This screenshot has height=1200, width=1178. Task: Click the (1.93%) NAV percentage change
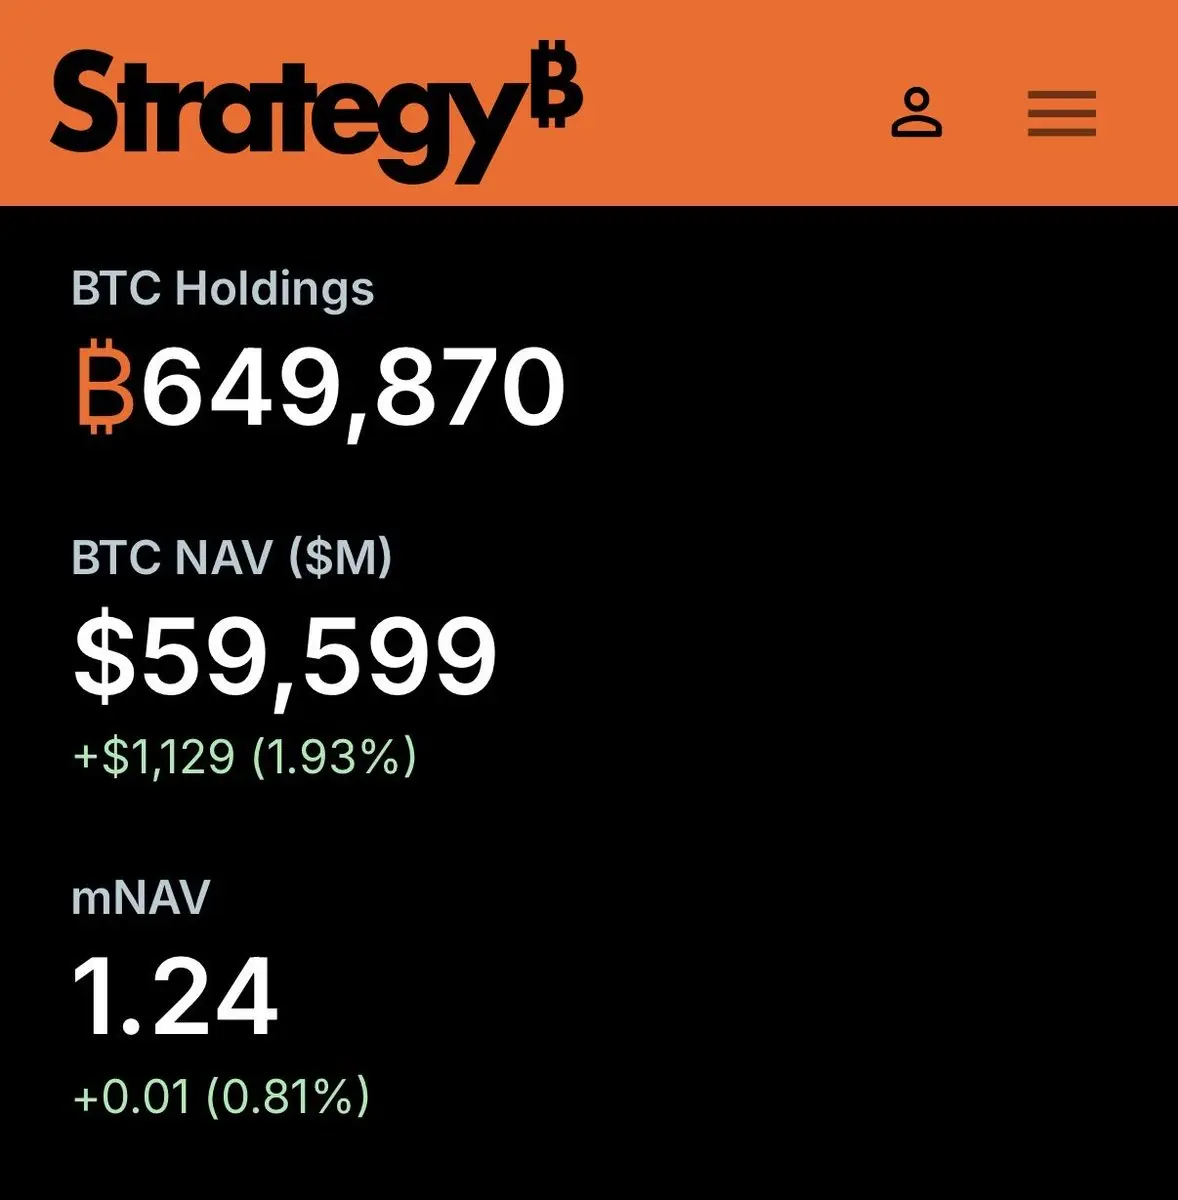[333, 756]
